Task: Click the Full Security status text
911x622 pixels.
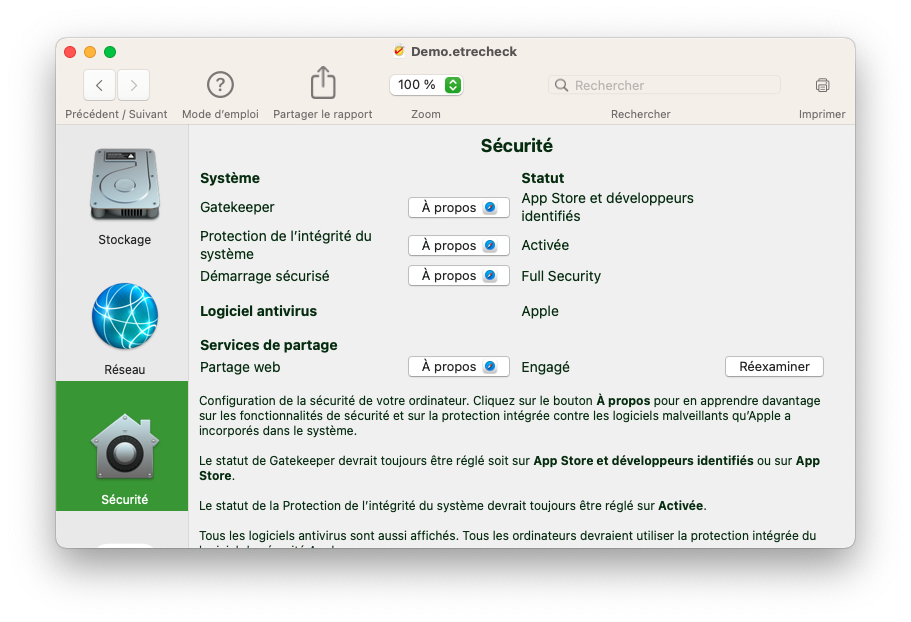Action: (x=561, y=276)
